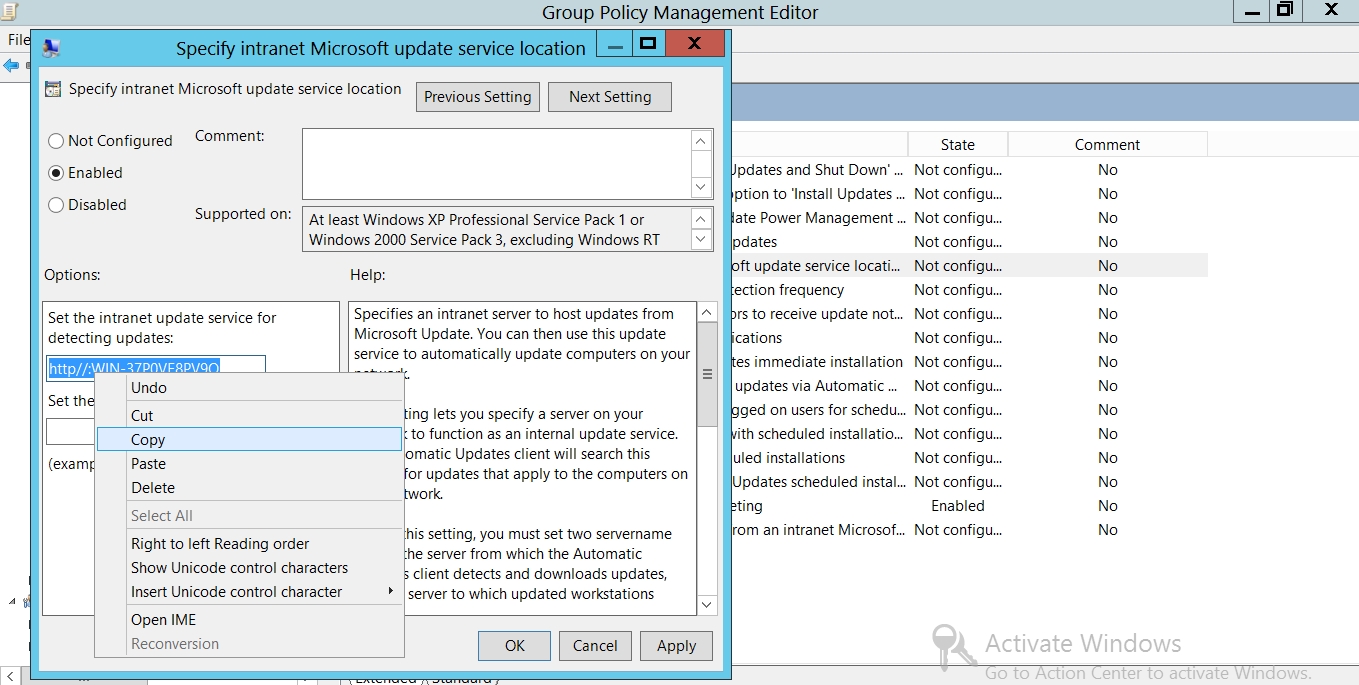Click the Comment box scroll-down arrow

[x=702, y=187]
